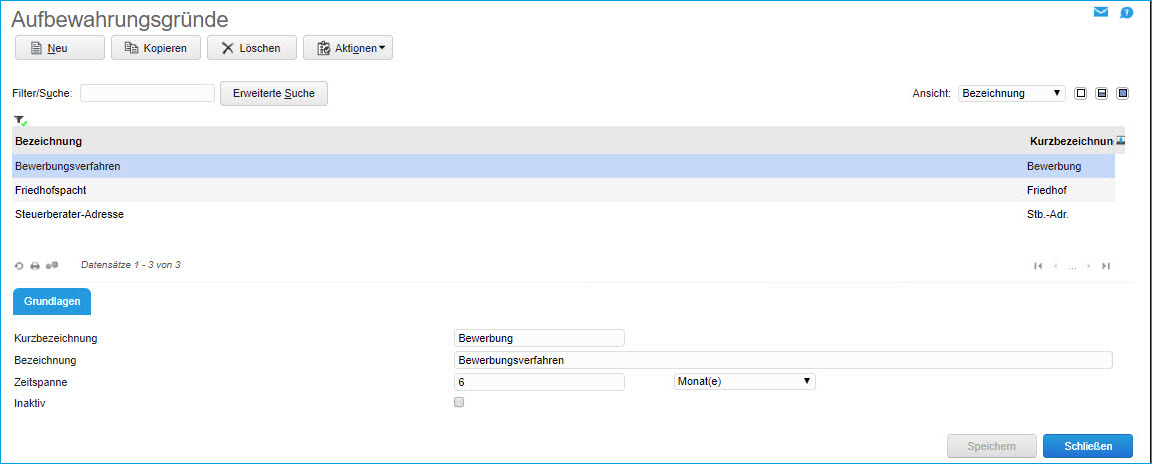Refresh the record list
Viewport: 1152px width, 464px height.
tap(19, 266)
